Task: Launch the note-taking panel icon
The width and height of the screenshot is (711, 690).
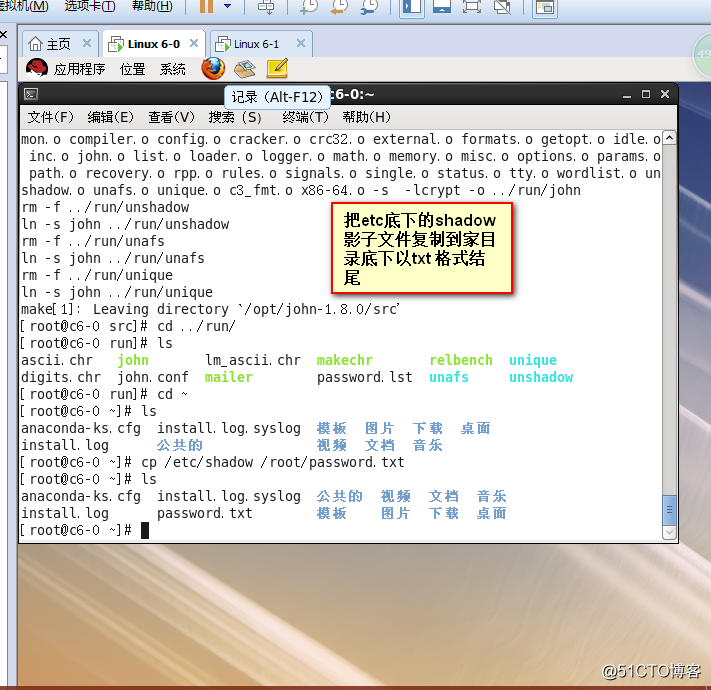Action: click(x=278, y=68)
